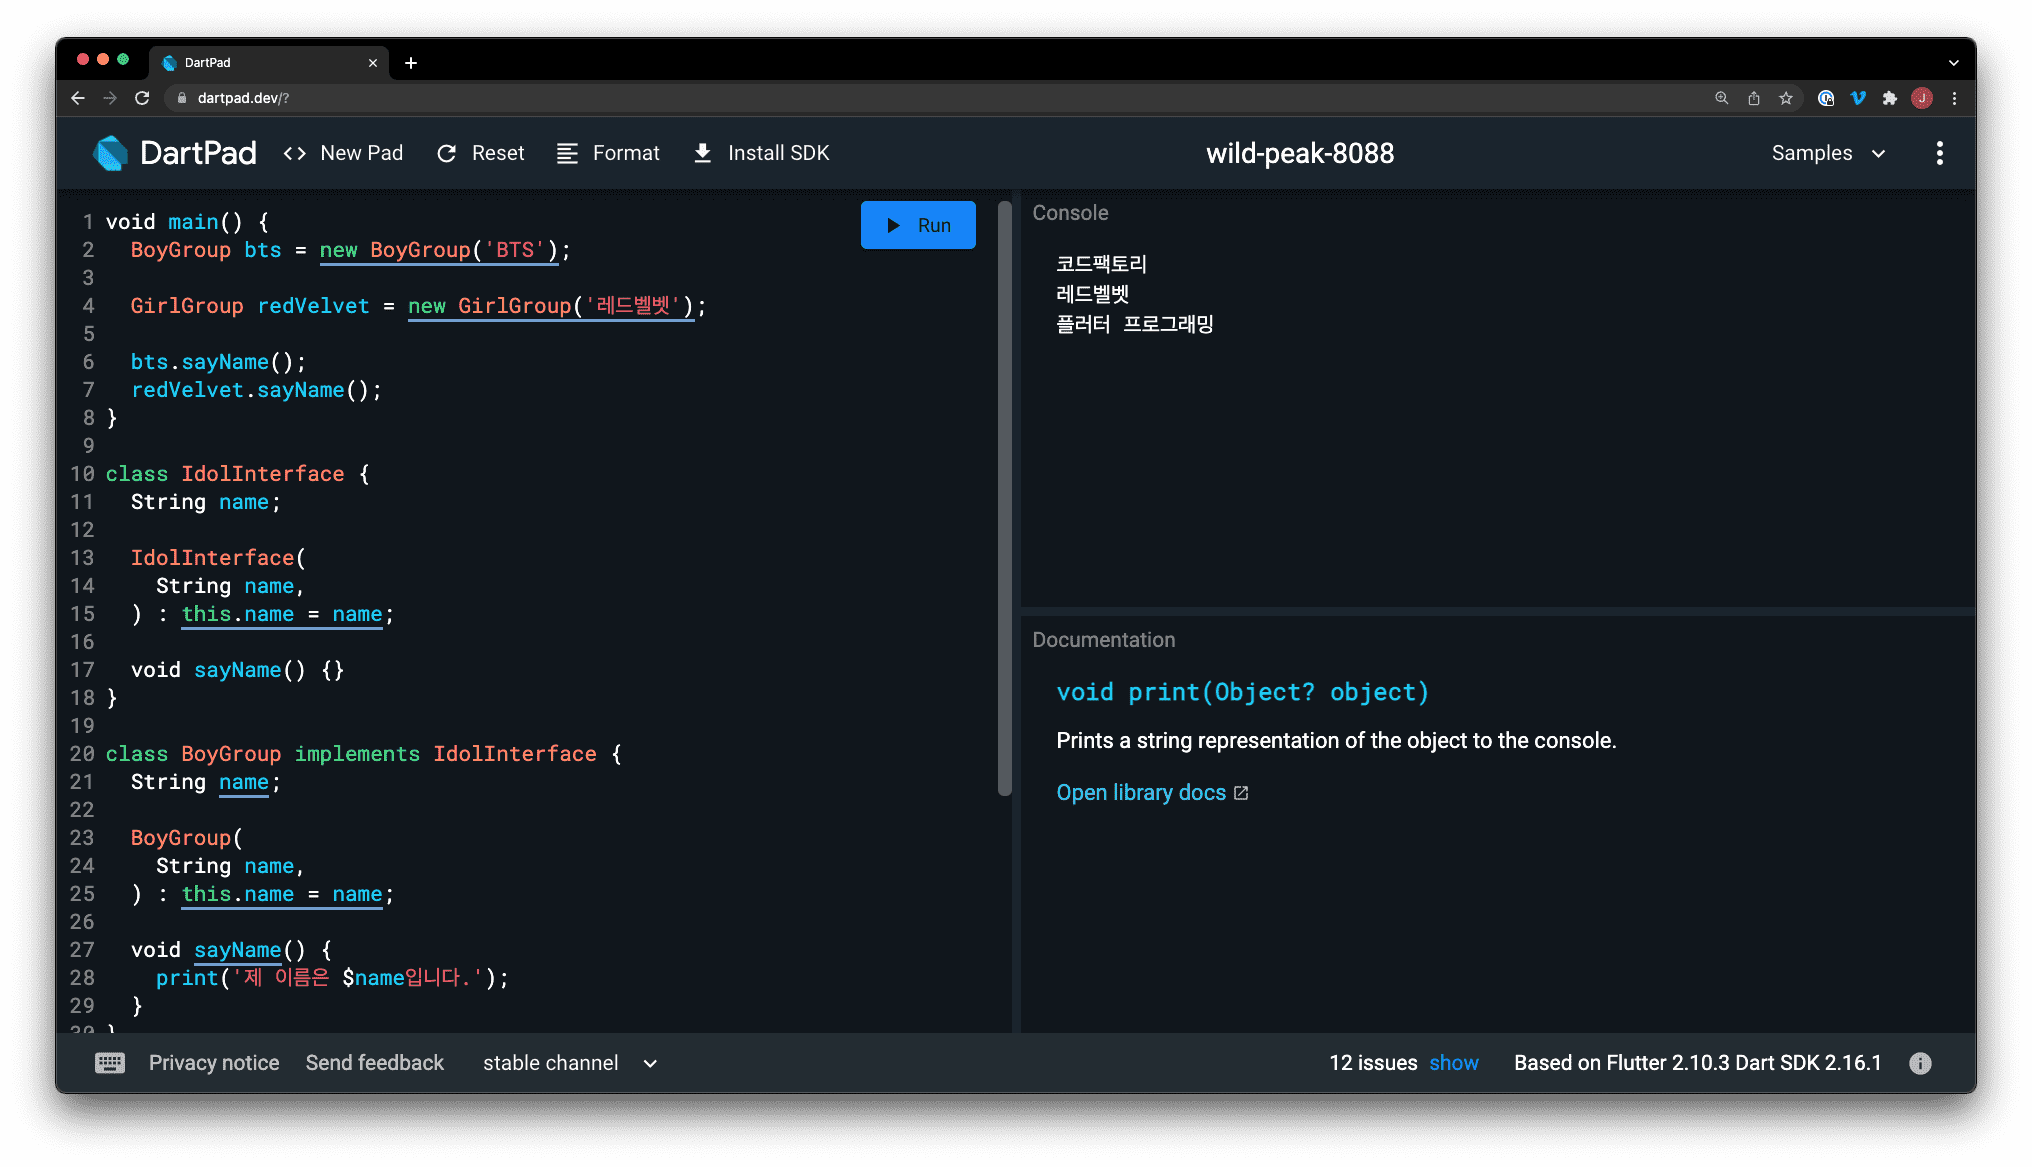Open library docs link

click(1141, 792)
